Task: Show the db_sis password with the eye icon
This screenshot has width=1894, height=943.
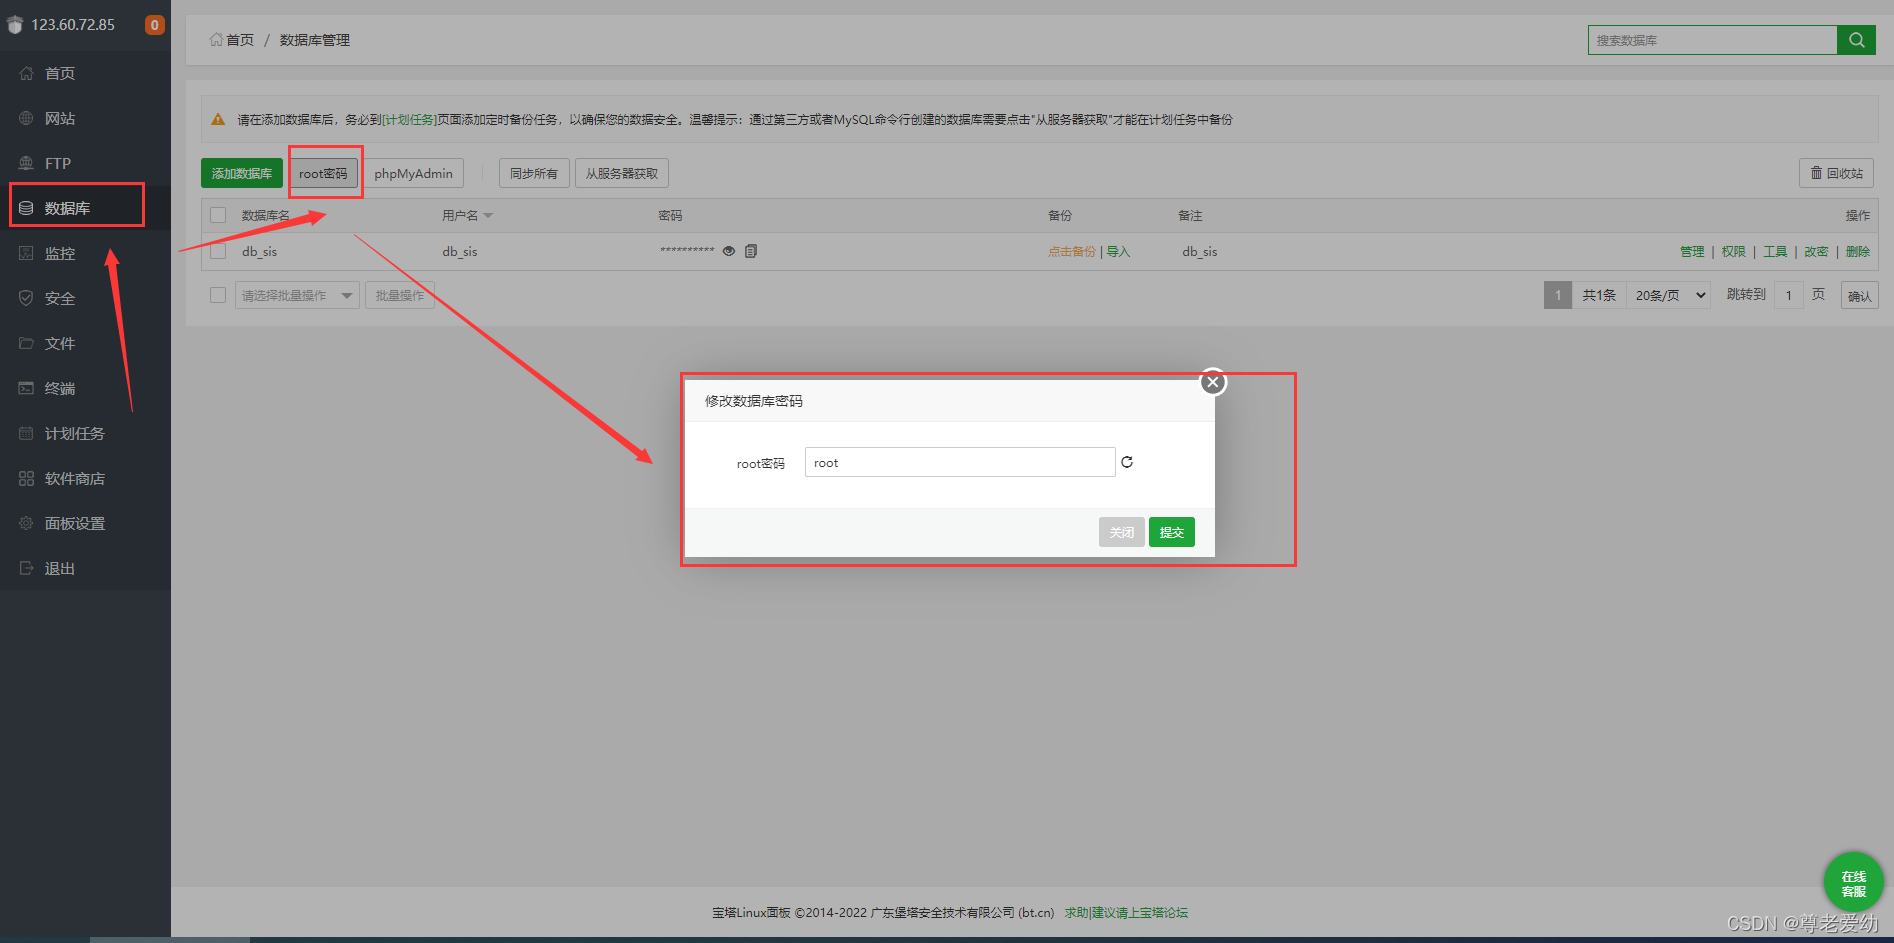Action: [x=729, y=251]
